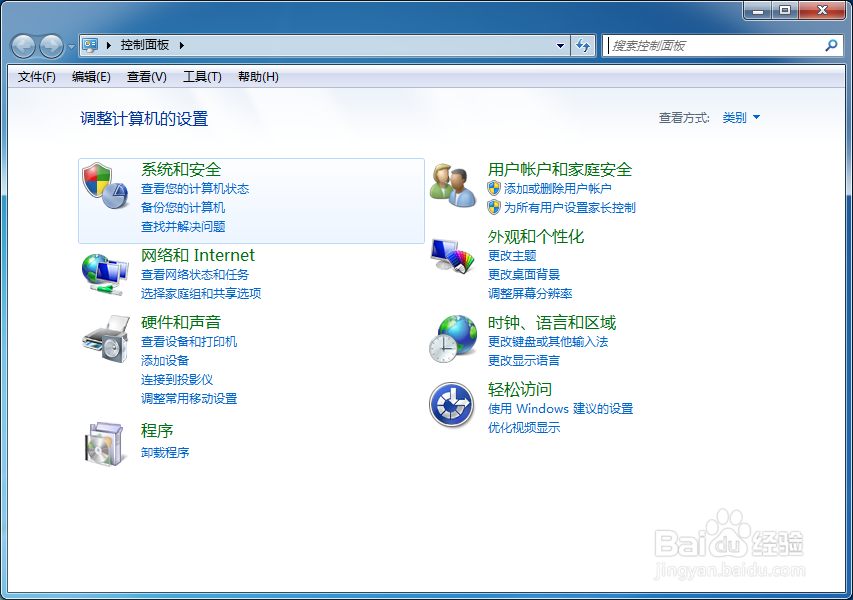Click the control panel icon in address bar
The image size is (853, 600).
click(90, 45)
